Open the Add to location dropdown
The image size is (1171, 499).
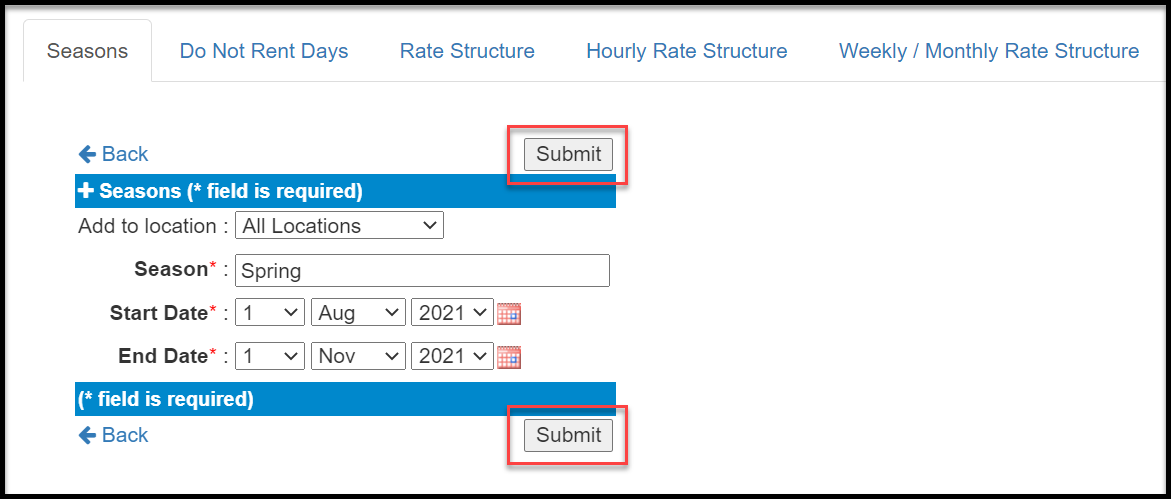340,226
